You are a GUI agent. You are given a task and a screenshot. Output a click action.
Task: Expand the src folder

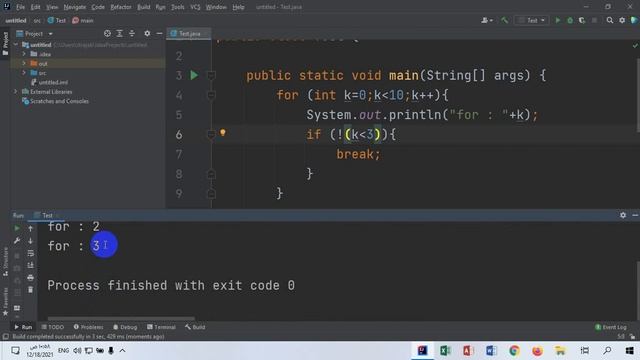pyautogui.click(x=24, y=73)
